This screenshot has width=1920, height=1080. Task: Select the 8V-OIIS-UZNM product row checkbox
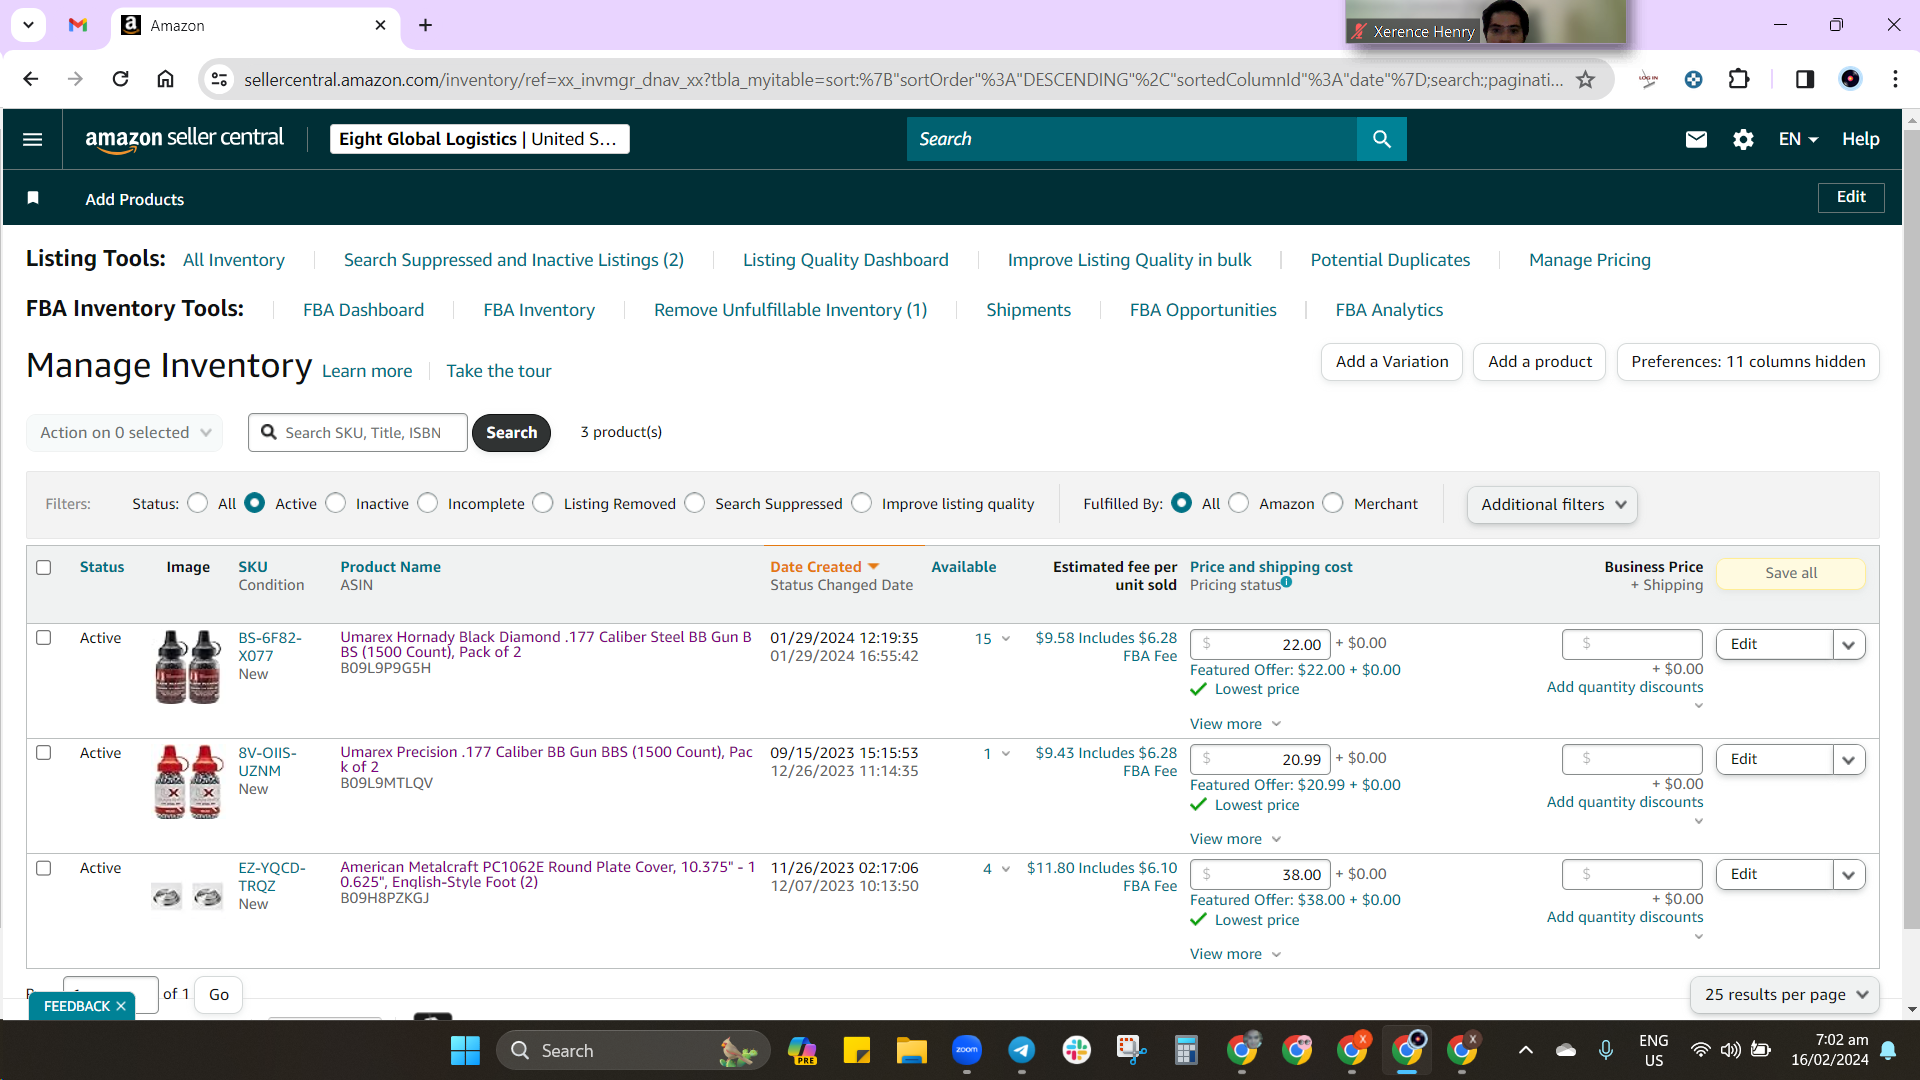click(43, 753)
